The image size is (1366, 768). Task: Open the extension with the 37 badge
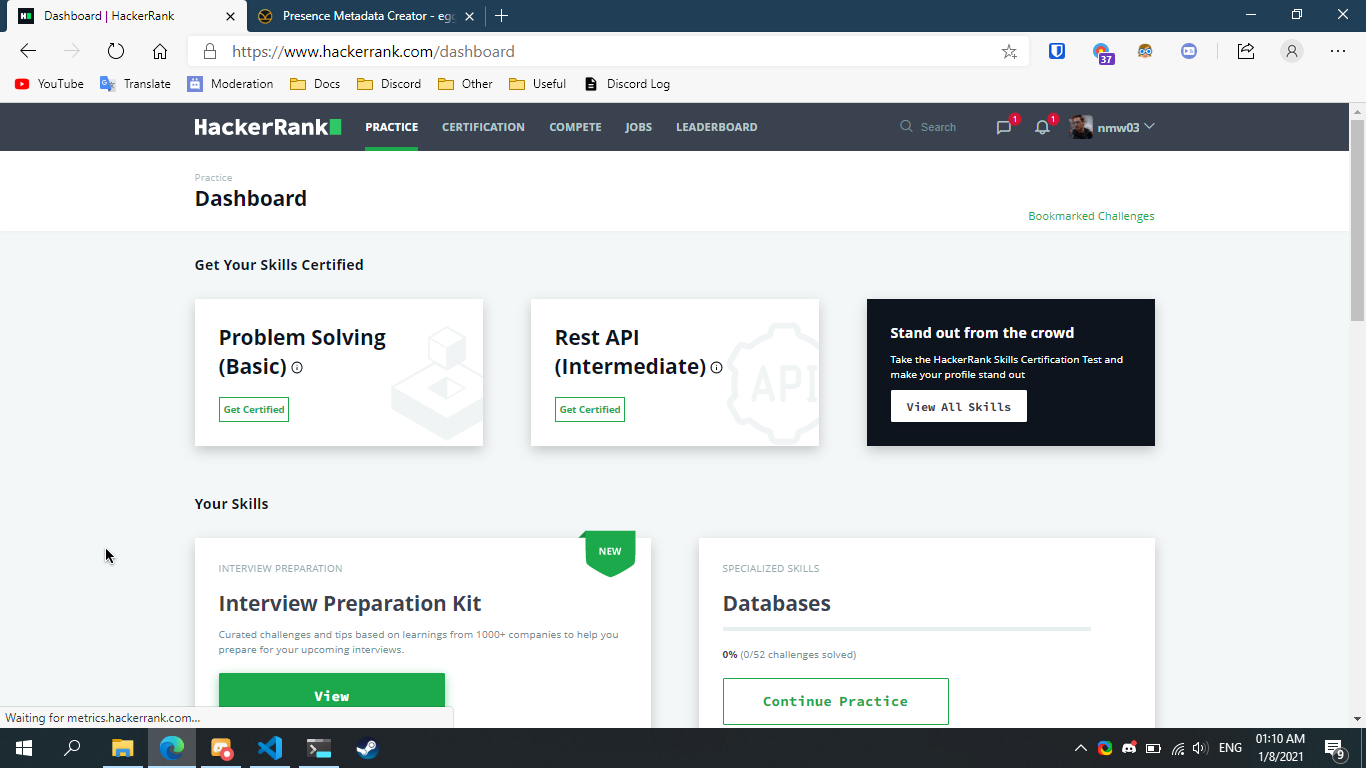[x=1102, y=52]
